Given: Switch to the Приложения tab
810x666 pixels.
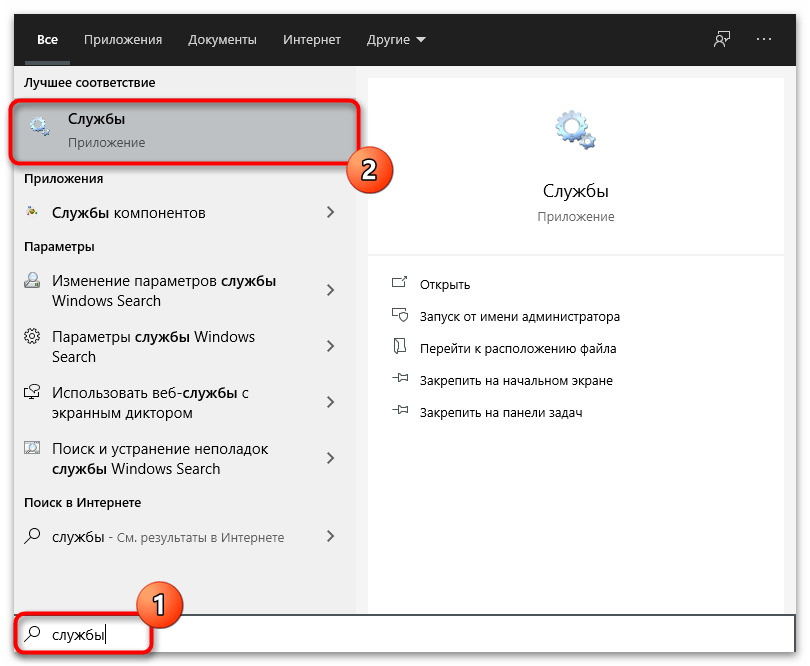Looking at the screenshot, I should [x=123, y=40].
